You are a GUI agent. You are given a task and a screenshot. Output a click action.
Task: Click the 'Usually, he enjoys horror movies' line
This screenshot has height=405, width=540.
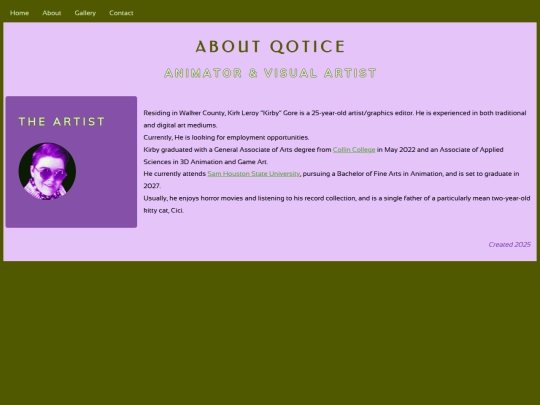(x=337, y=198)
